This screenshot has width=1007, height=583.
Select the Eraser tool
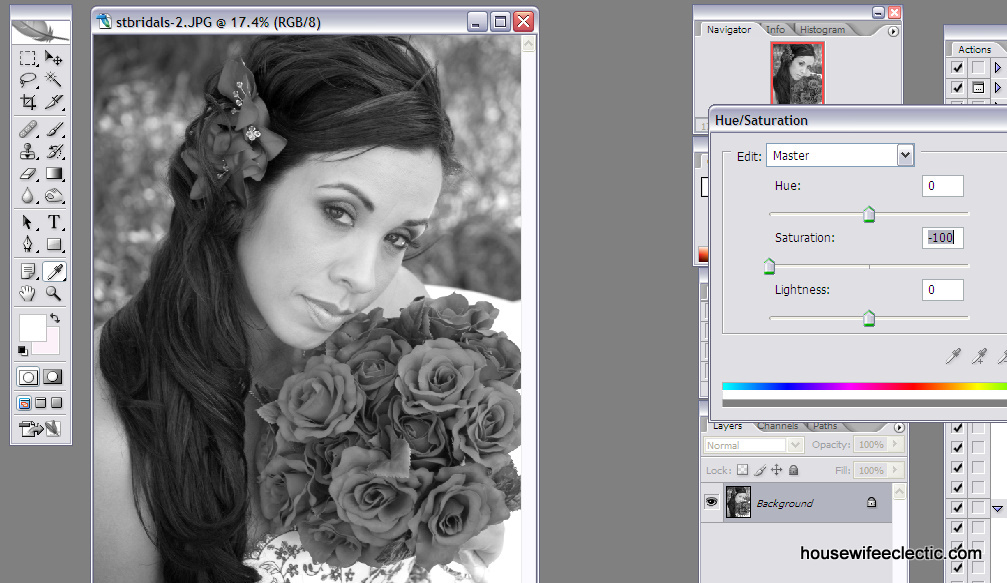(x=28, y=173)
